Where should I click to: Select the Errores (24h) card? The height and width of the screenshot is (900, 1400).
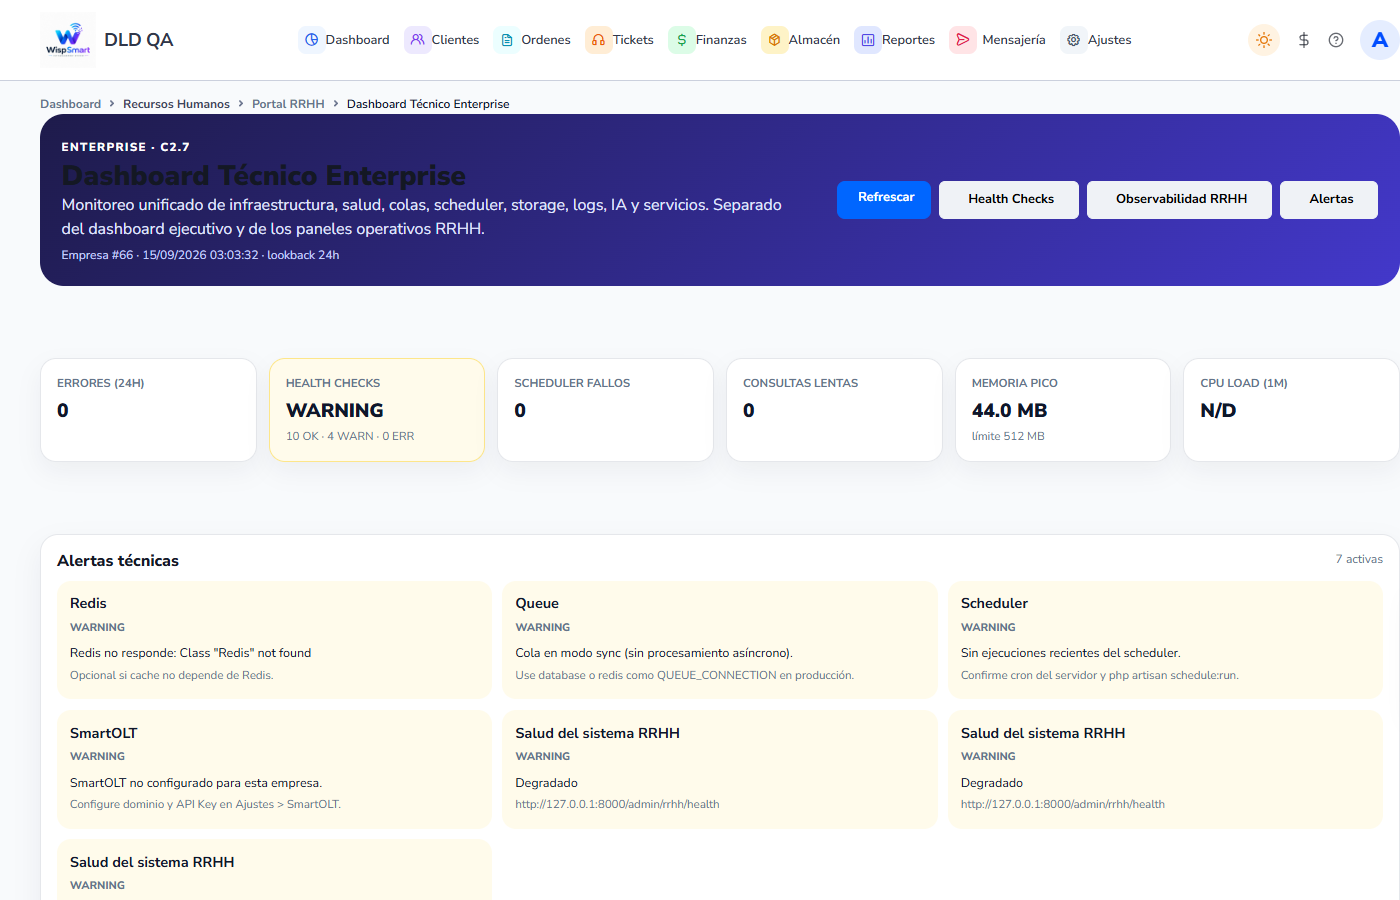click(148, 410)
